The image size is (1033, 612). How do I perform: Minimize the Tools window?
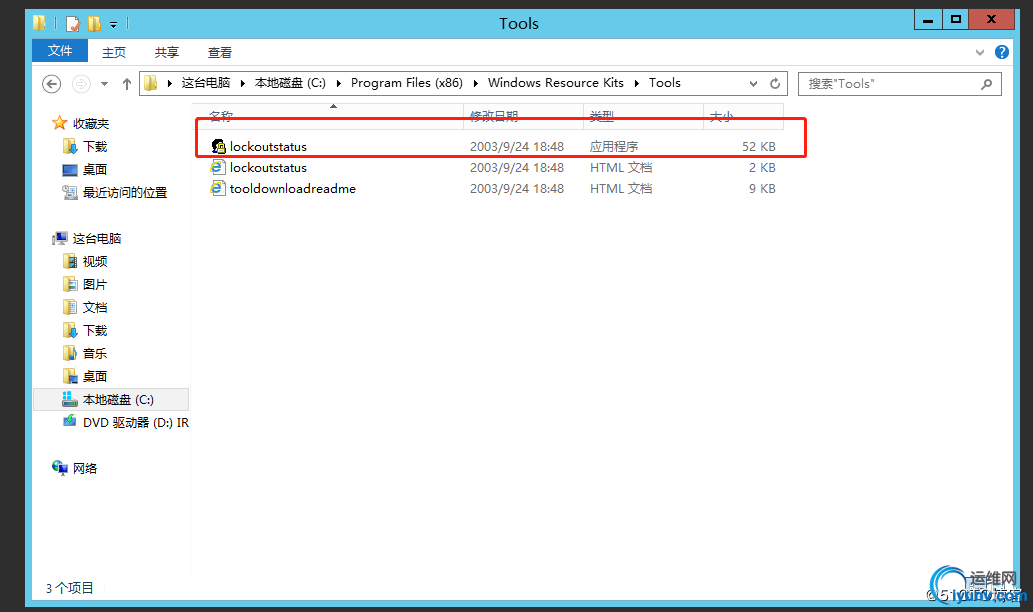coord(928,20)
